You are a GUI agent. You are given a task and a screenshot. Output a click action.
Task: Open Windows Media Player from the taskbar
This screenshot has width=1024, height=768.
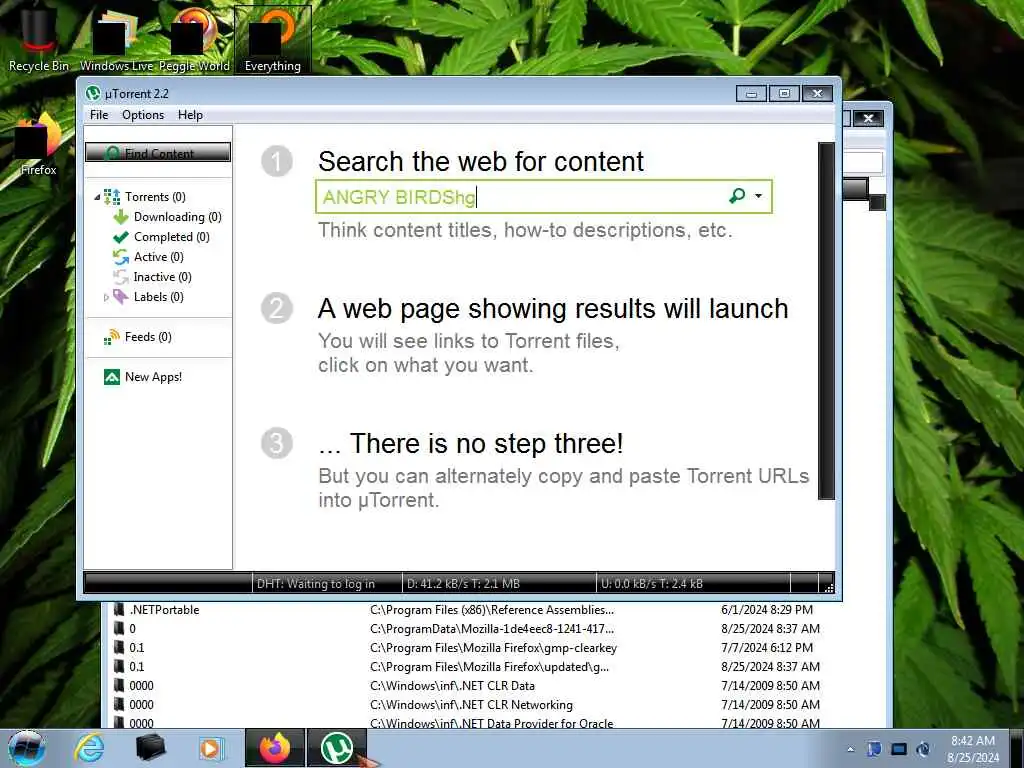(211, 748)
